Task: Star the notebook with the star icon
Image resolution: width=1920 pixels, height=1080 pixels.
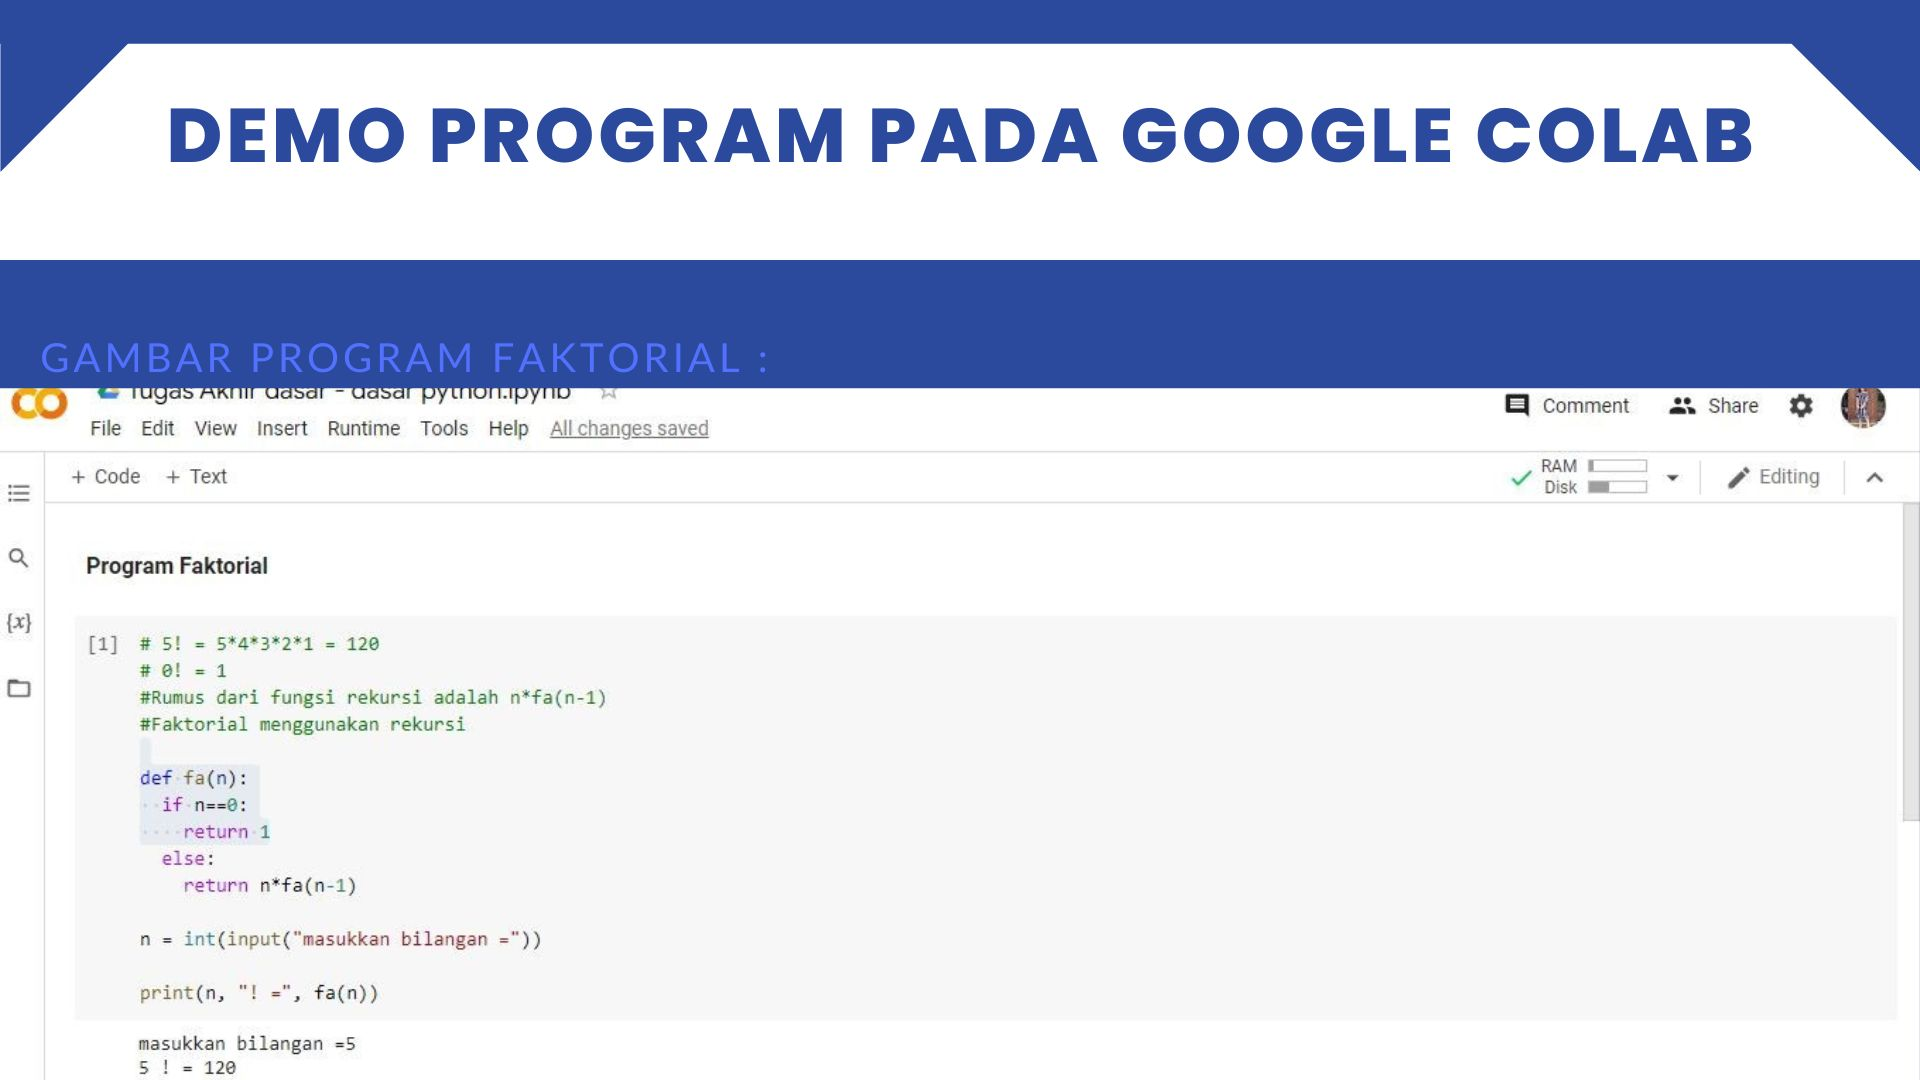Action: click(x=608, y=393)
